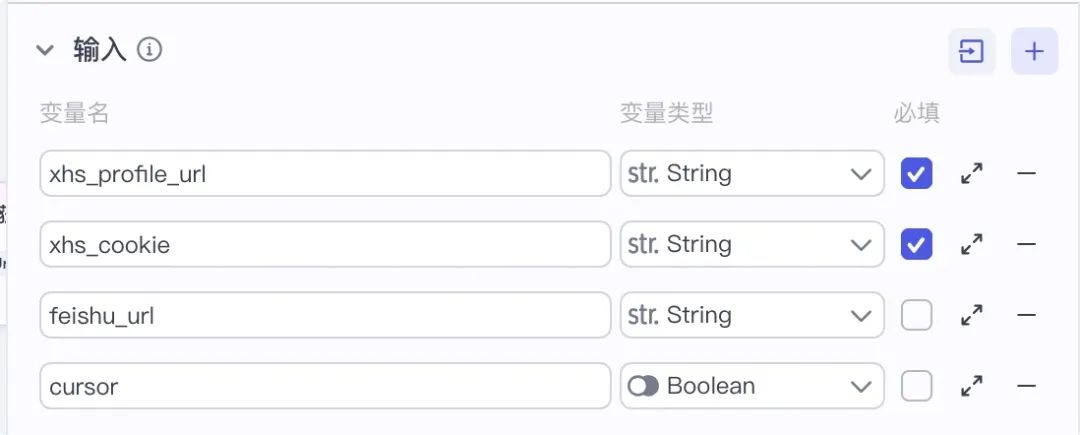This screenshot has height=435, width=1080.
Task: Remove the xhs_cookie variable row
Action: click(x=1026, y=244)
